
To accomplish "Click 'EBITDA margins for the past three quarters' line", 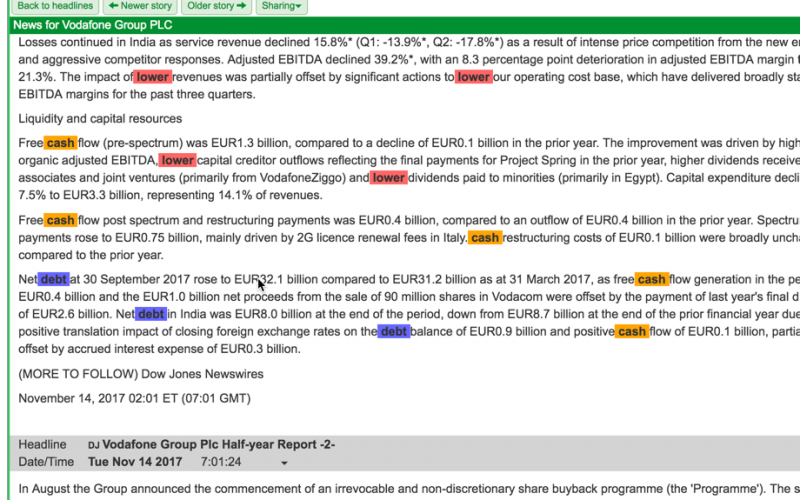I will [137, 94].
